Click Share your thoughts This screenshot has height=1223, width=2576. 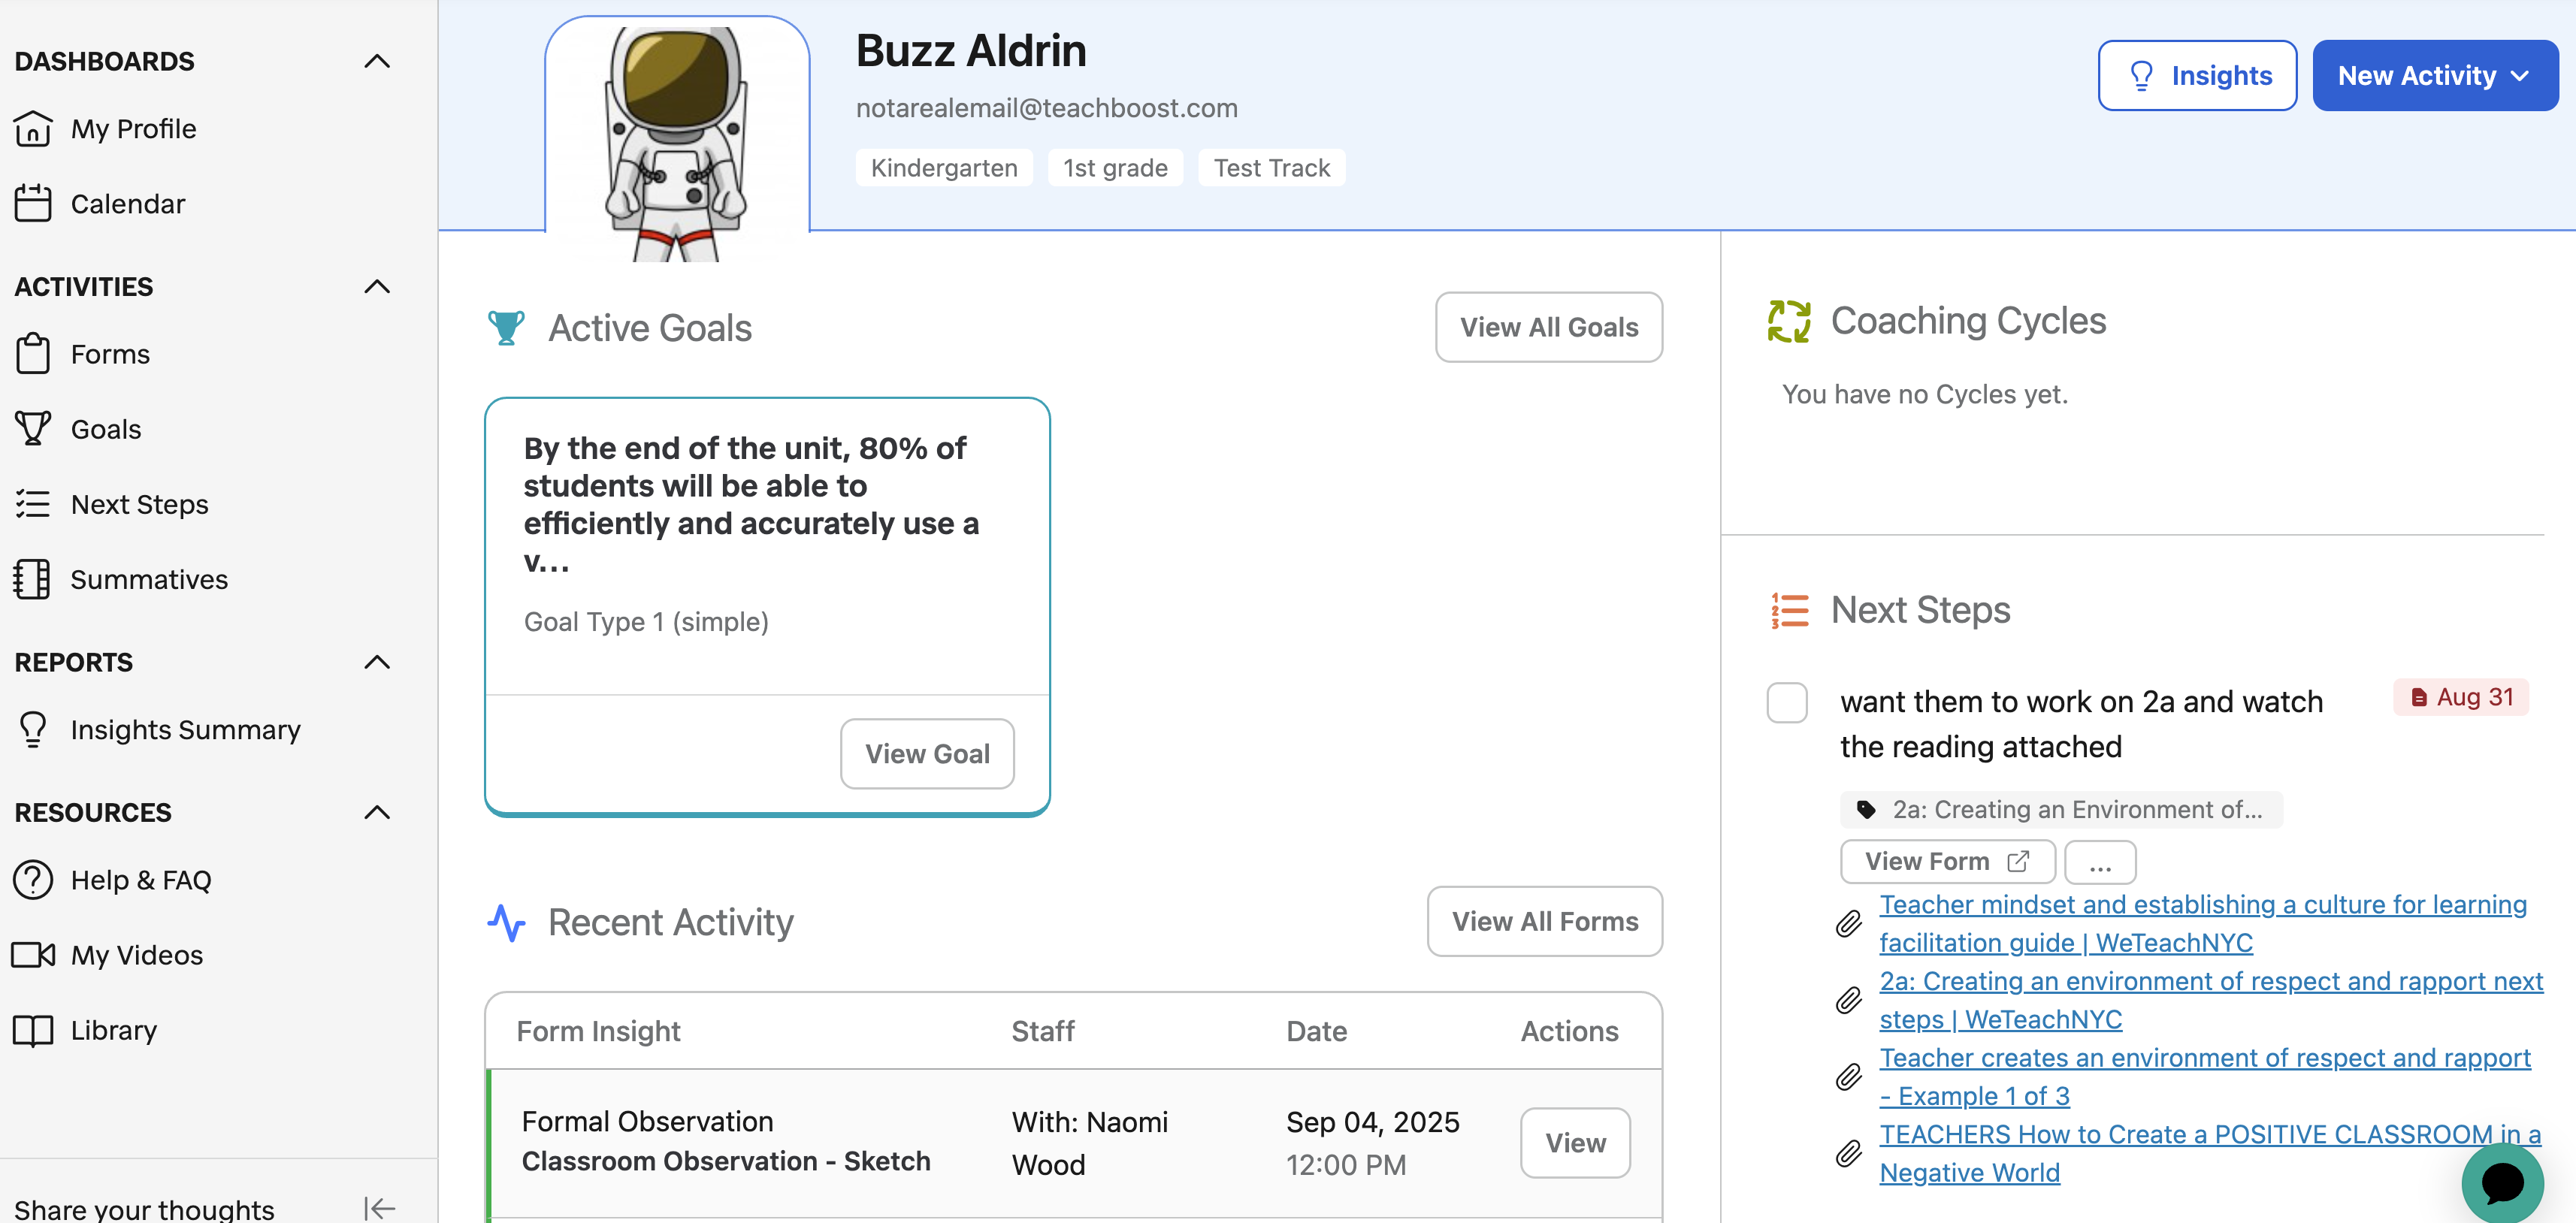click(144, 1209)
